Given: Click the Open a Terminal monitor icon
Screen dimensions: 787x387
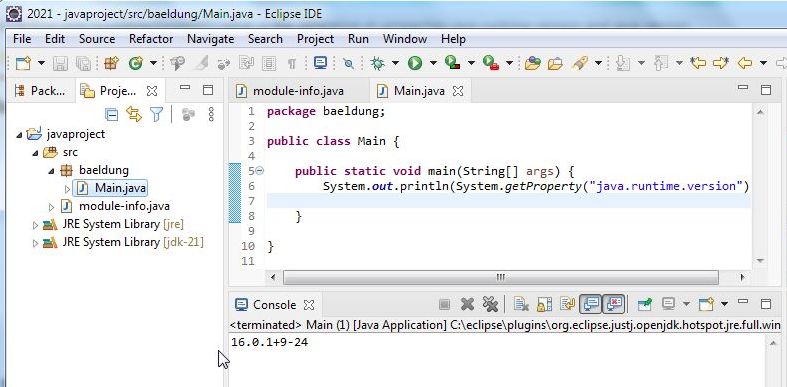Looking at the screenshot, I should point(320,63).
